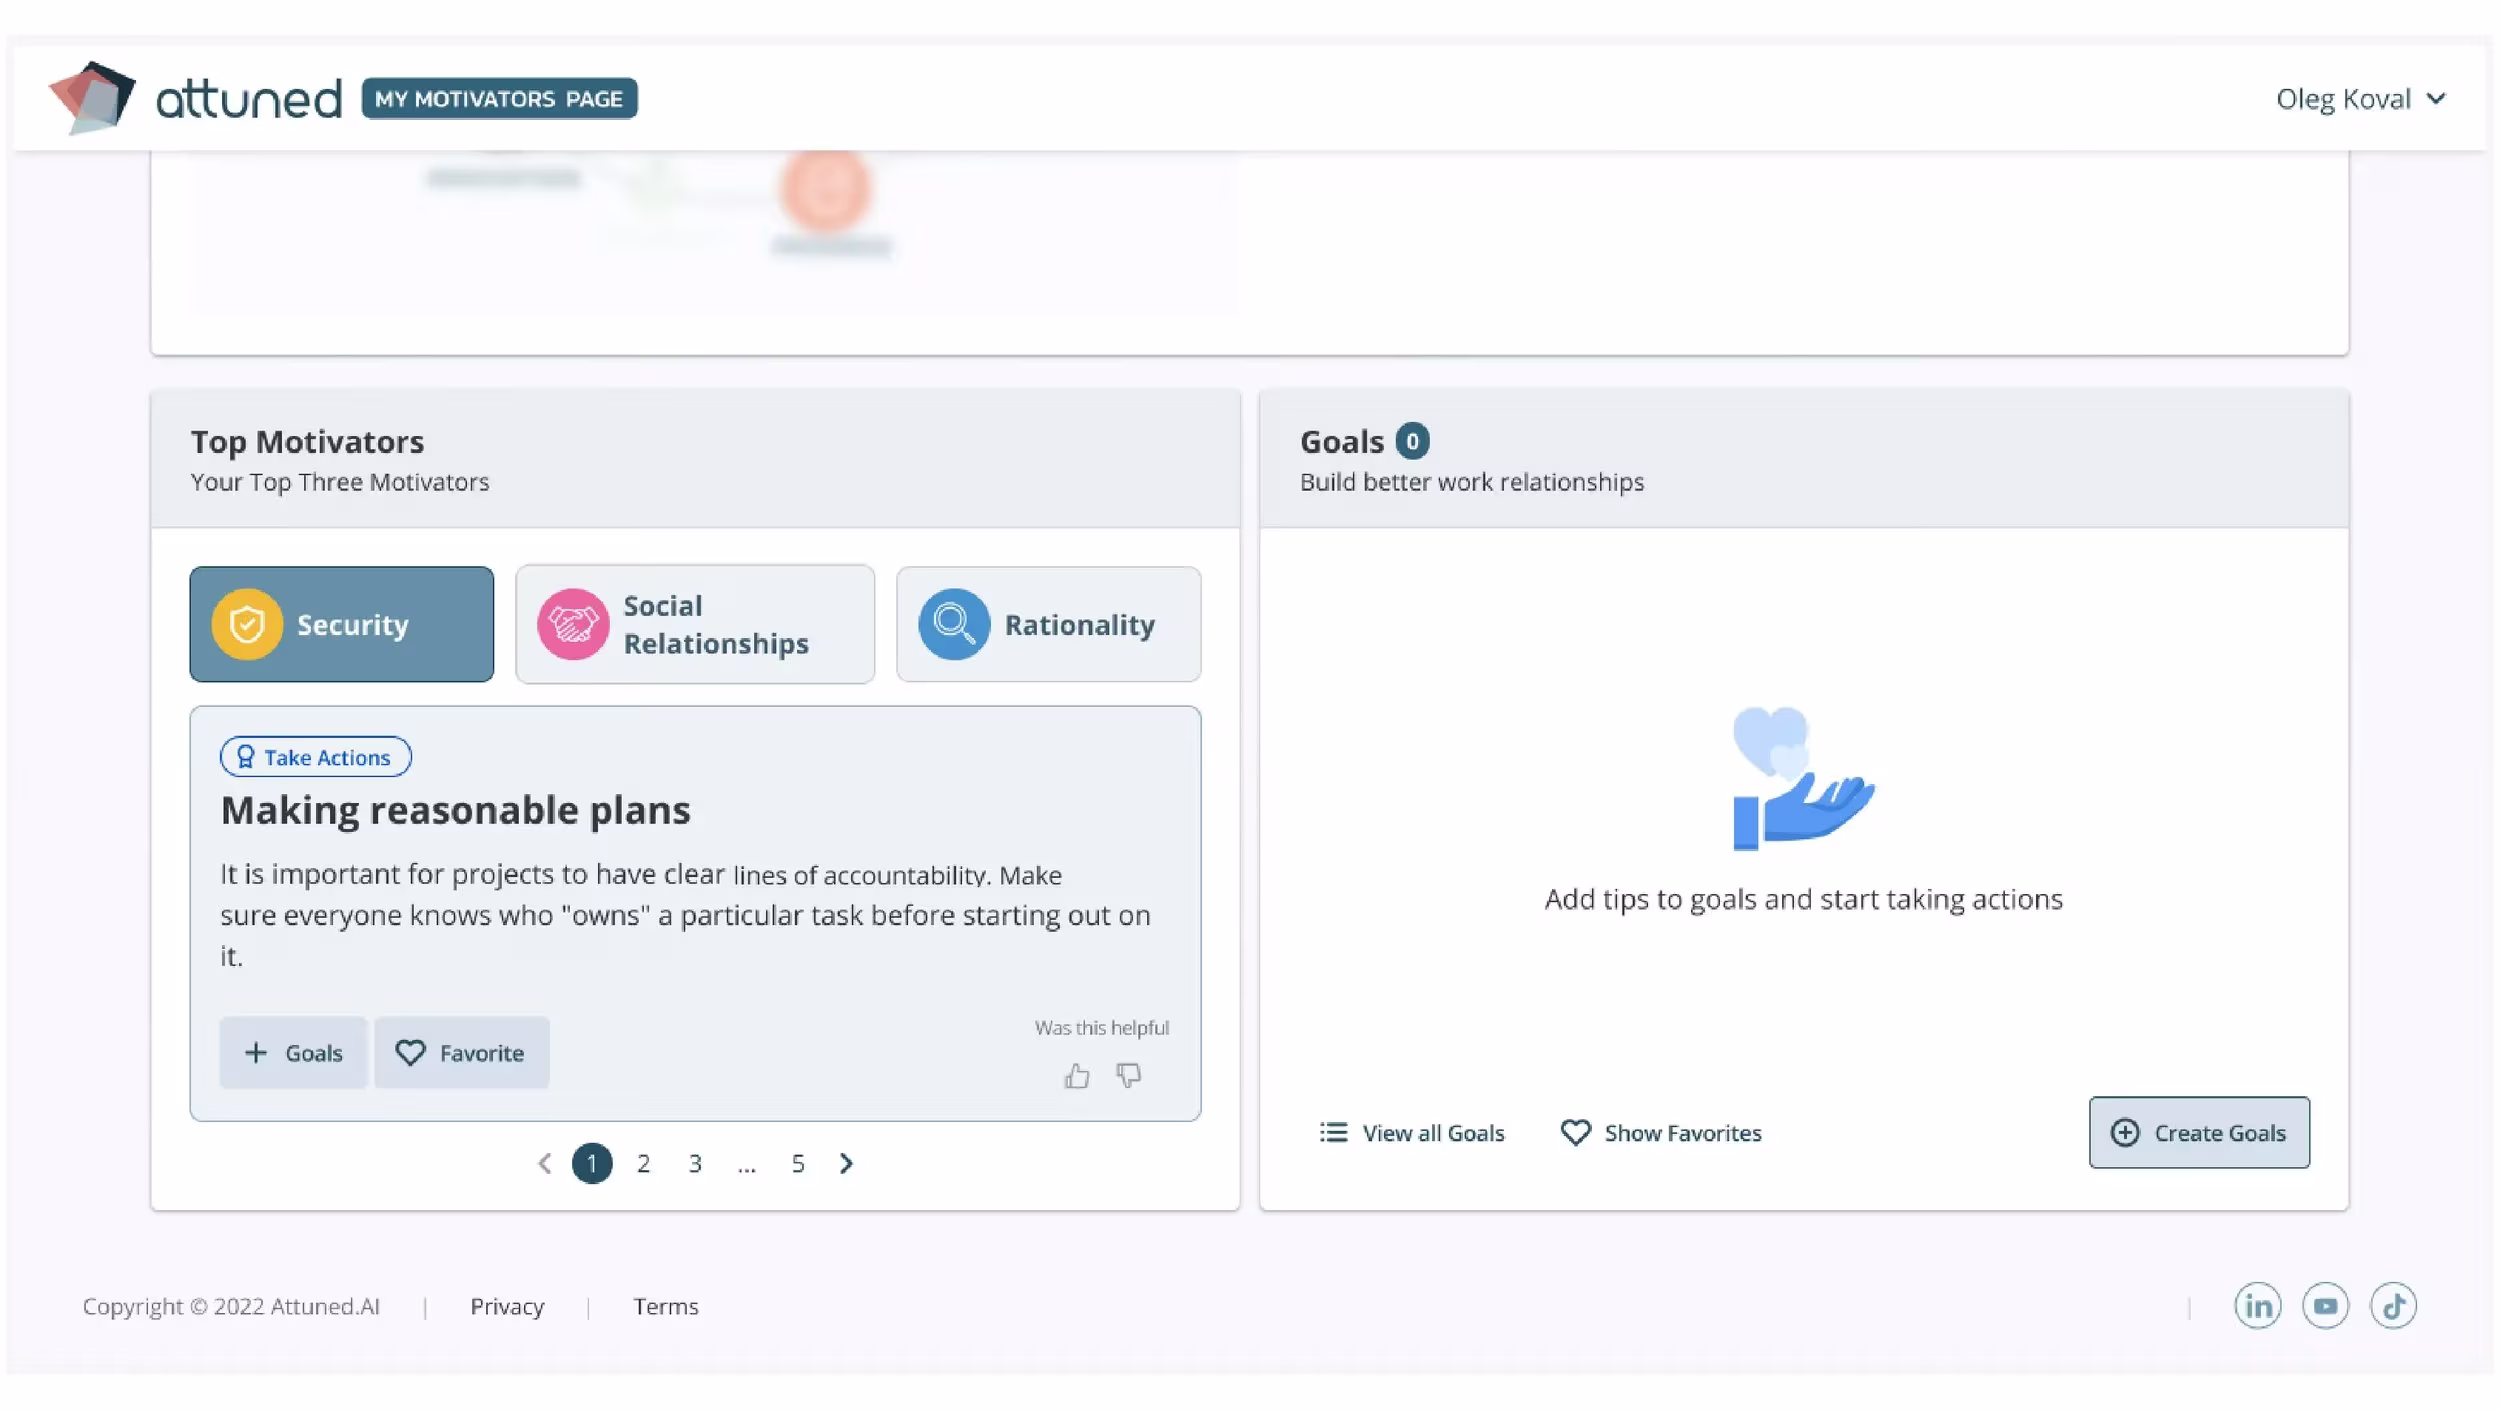The height and width of the screenshot is (1410, 2500).
Task: Add tip to Goals button
Action: pyautogui.click(x=293, y=1053)
